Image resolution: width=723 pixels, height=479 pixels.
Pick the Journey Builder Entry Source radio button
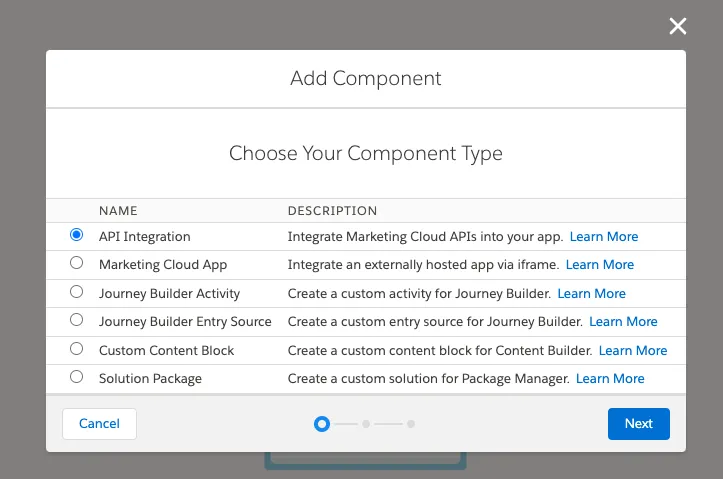point(77,320)
